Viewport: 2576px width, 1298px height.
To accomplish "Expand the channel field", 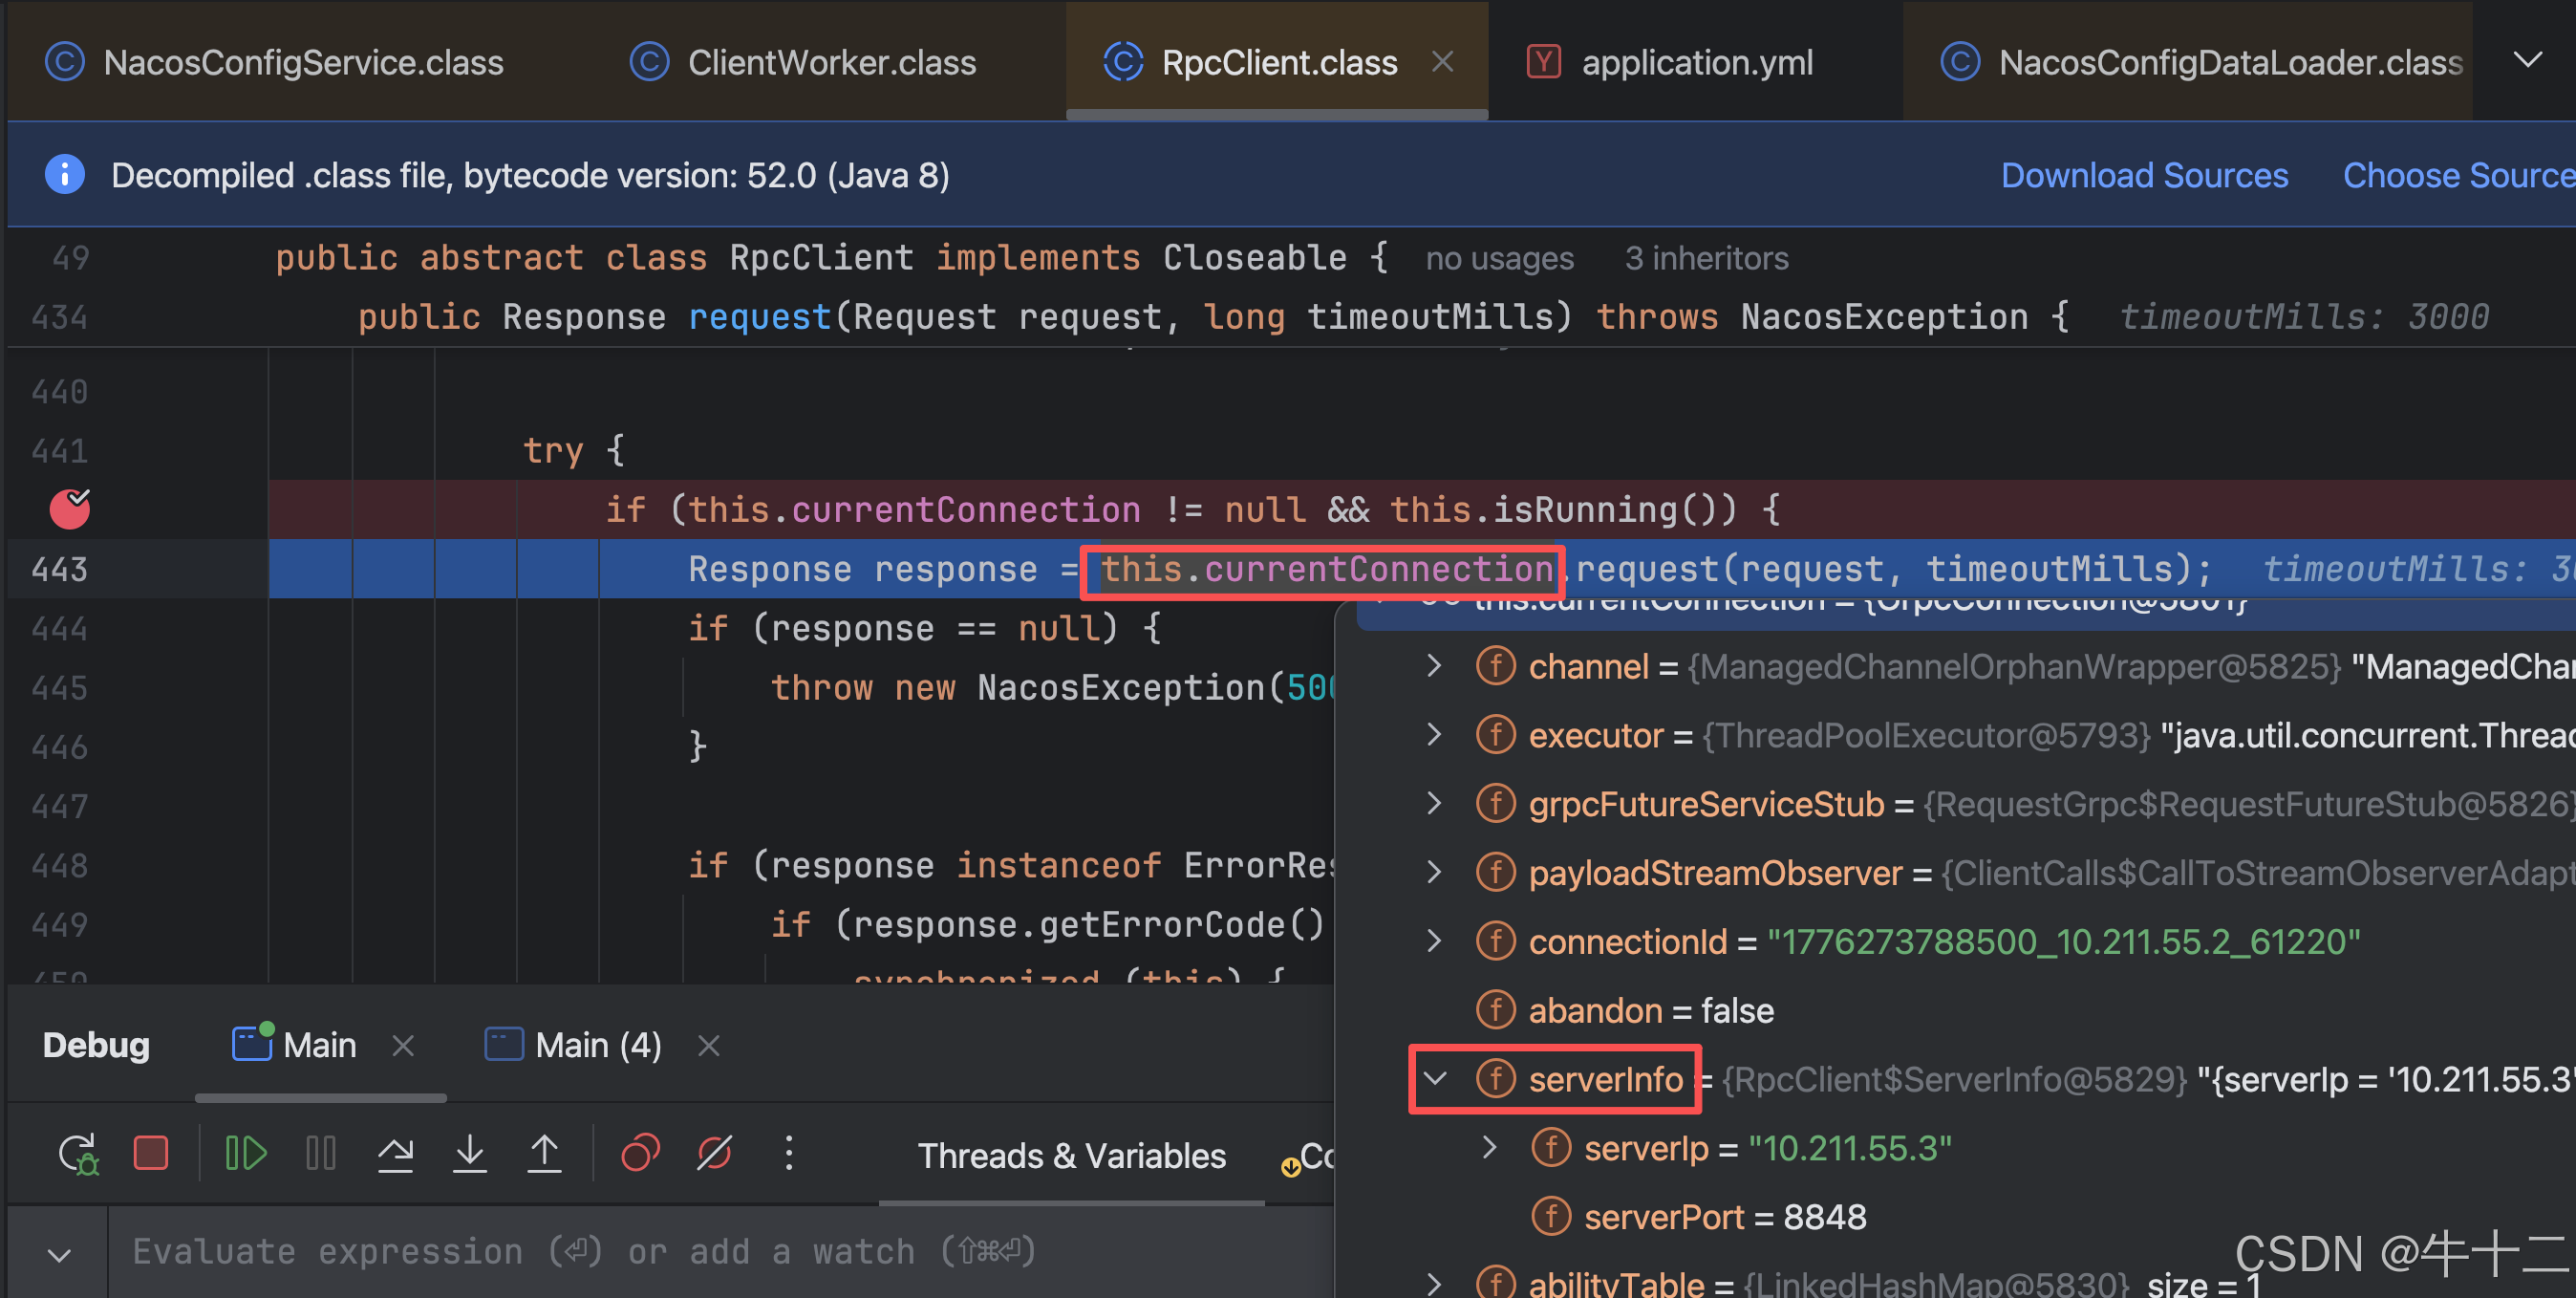I will click(x=1435, y=666).
